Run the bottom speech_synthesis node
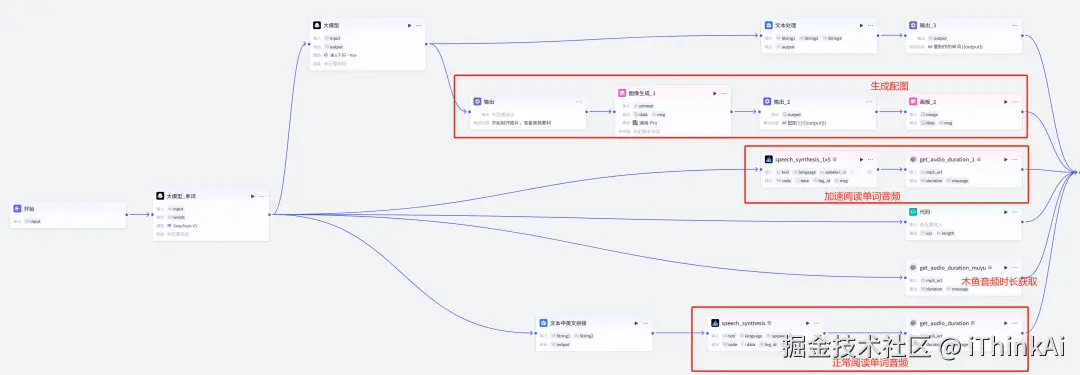The image size is (1080, 375). pyautogui.click(x=807, y=323)
